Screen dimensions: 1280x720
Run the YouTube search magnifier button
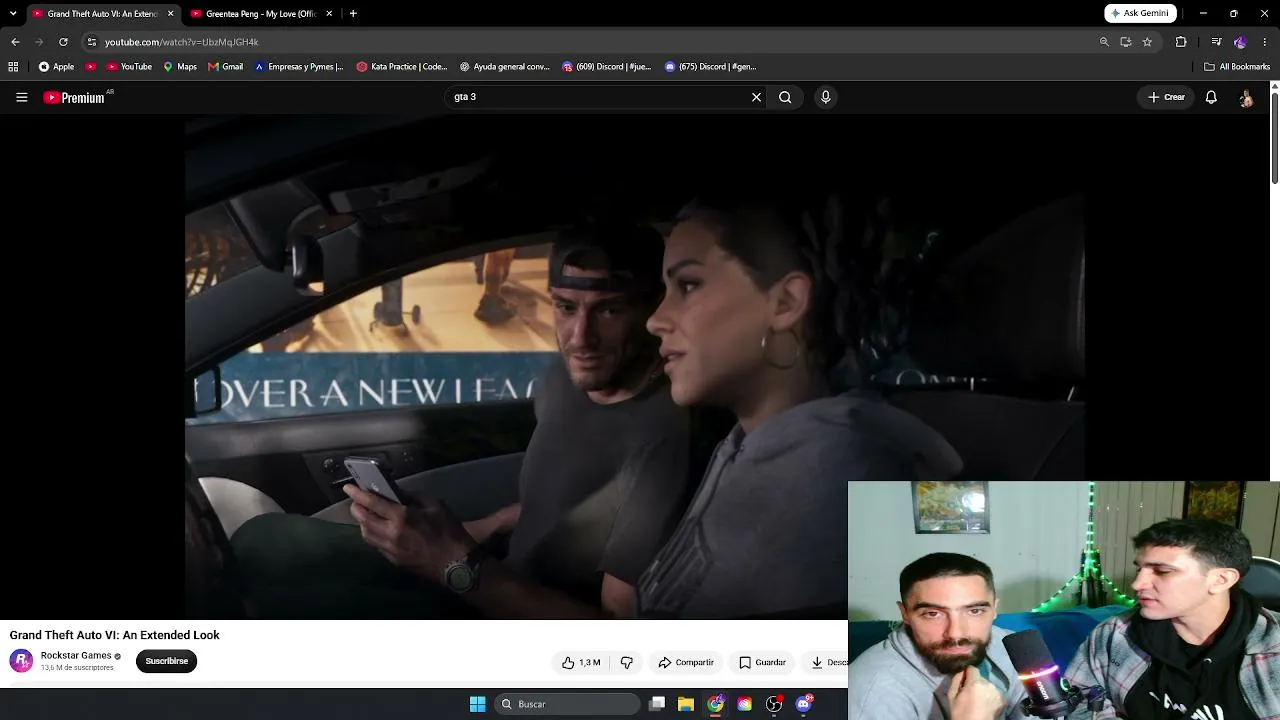click(785, 97)
